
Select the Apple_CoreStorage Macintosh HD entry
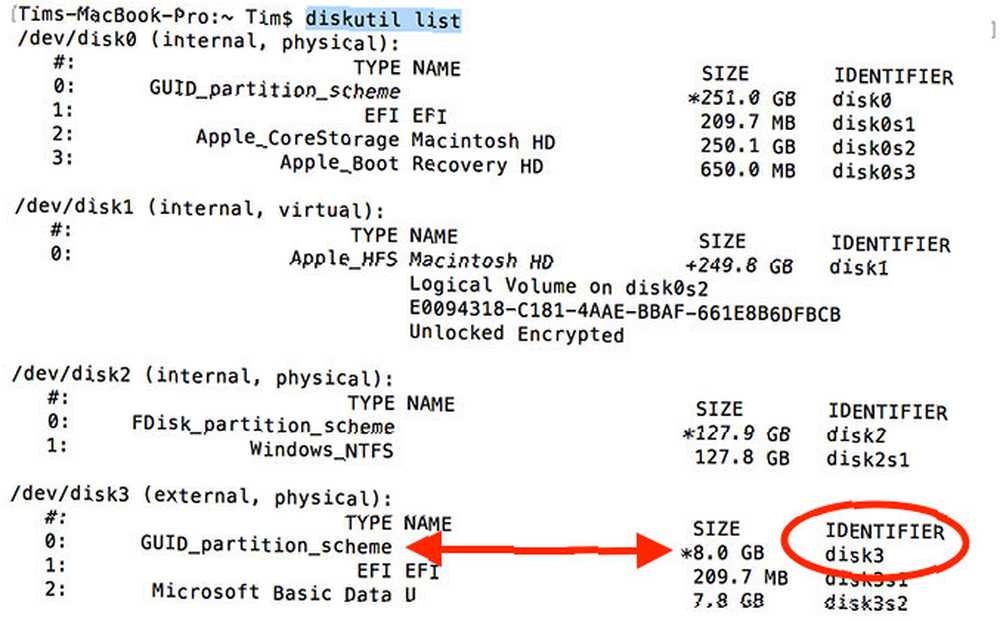tap(375, 139)
